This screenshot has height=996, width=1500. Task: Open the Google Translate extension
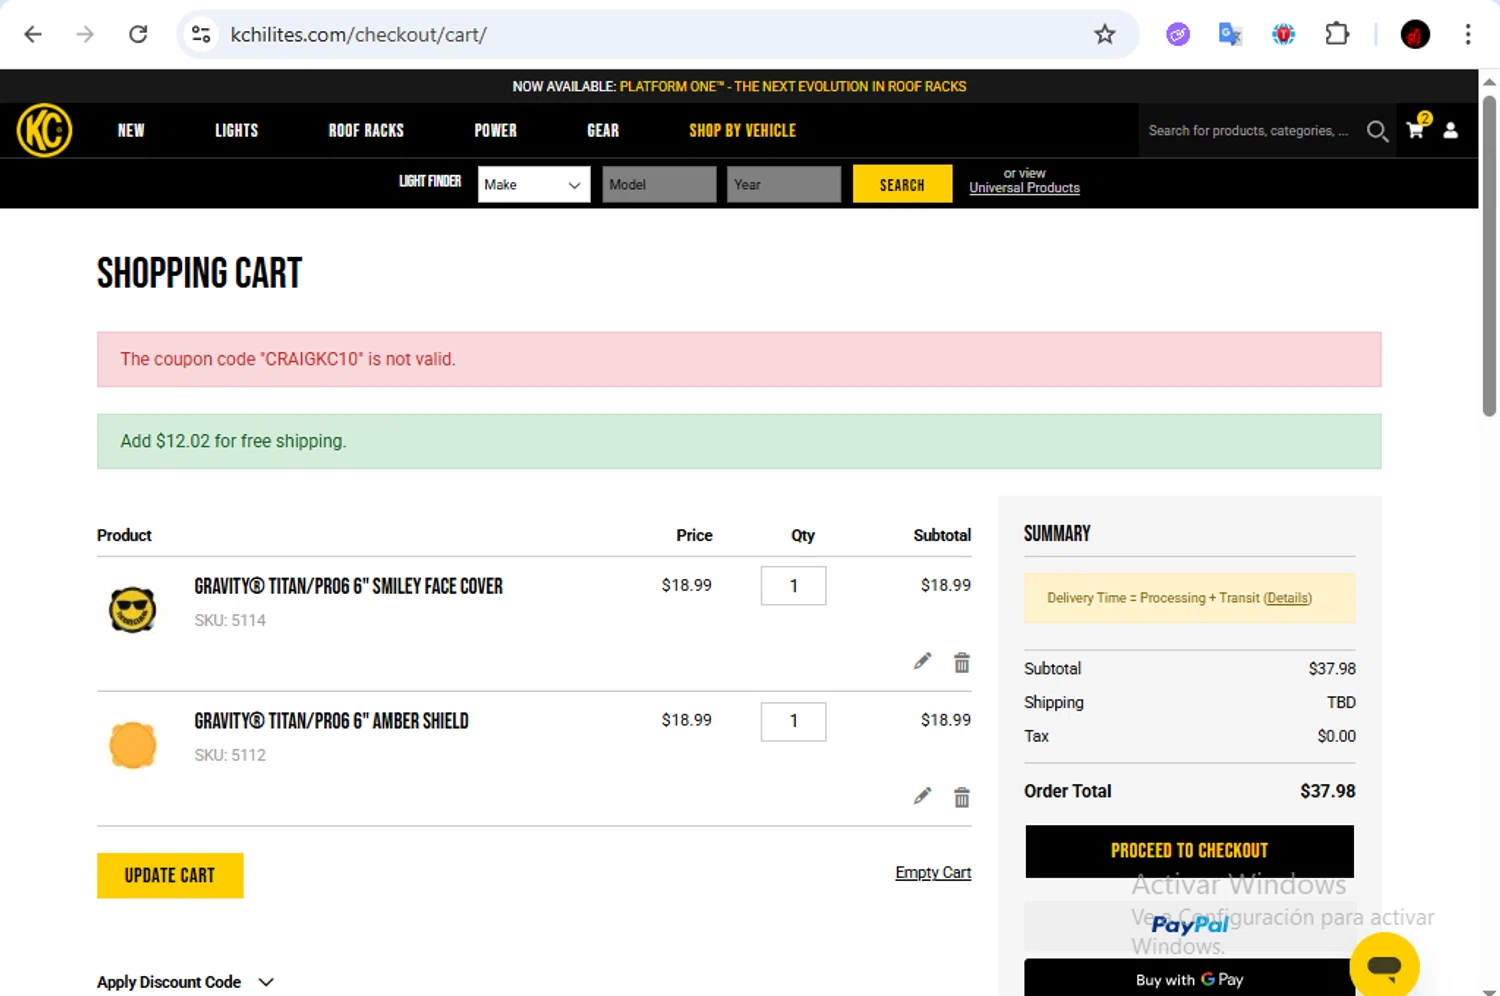point(1230,35)
